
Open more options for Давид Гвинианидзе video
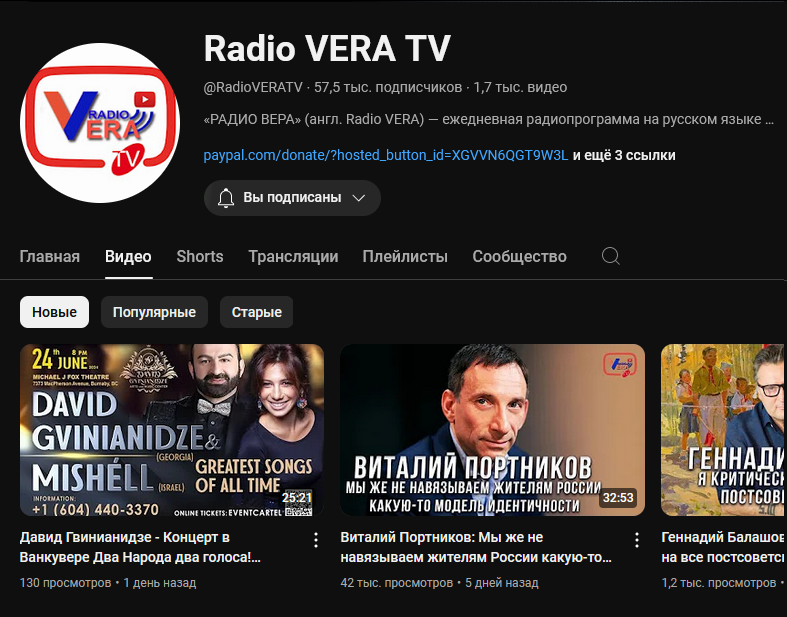(x=316, y=540)
